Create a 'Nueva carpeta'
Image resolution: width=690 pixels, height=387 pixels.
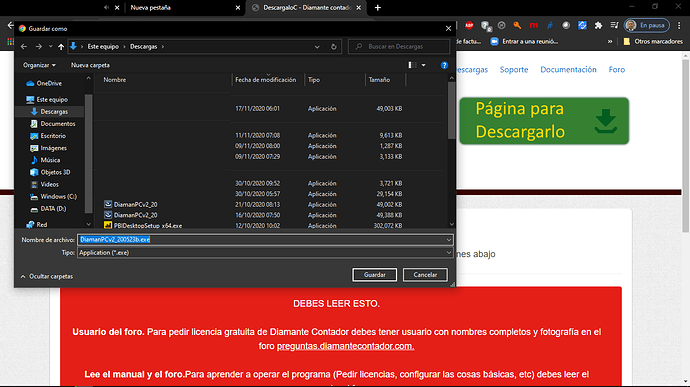tap(90, 65)
